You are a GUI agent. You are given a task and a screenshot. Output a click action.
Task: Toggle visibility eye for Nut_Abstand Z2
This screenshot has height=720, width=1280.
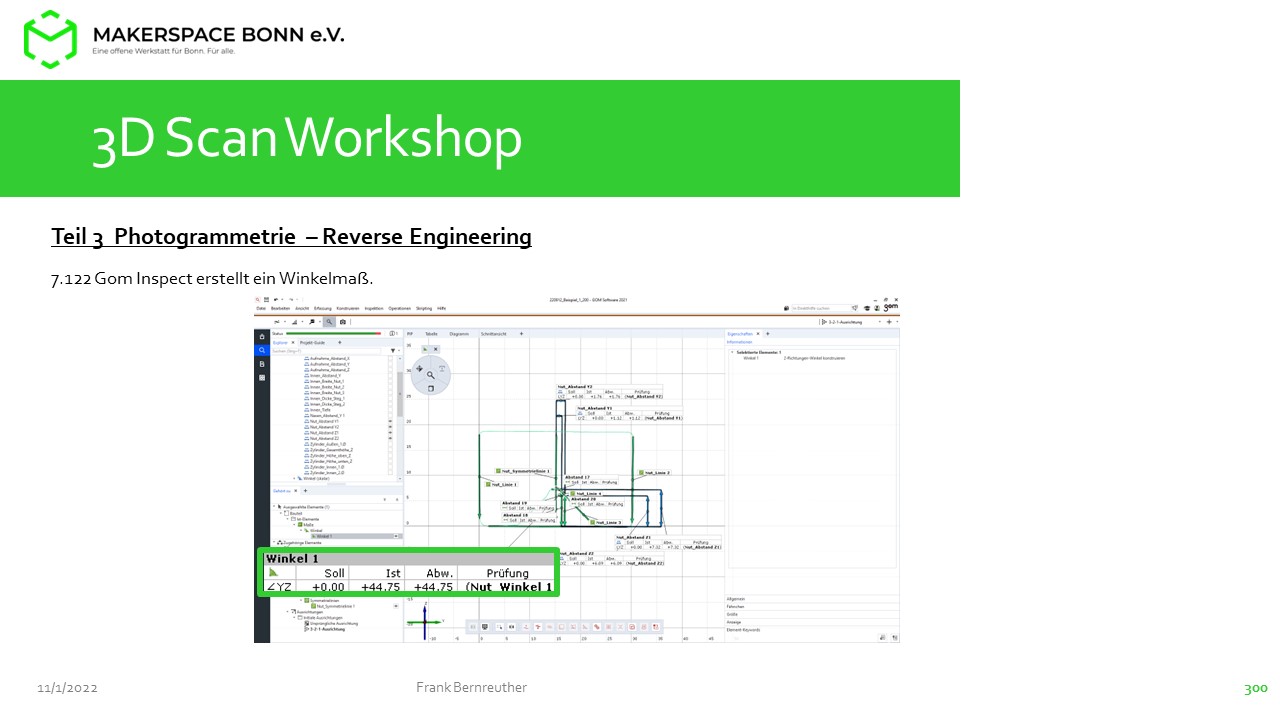(x=390, y=438)
